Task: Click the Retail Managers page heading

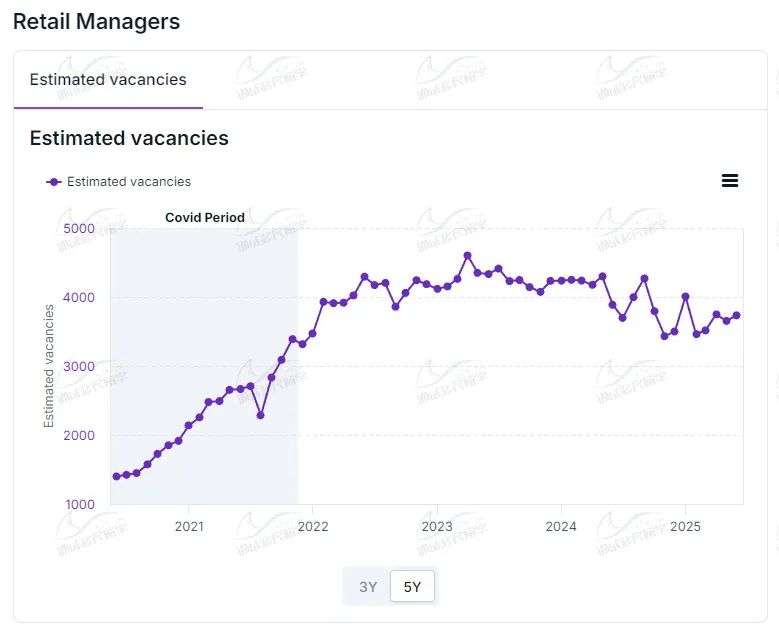Action: 96,21
